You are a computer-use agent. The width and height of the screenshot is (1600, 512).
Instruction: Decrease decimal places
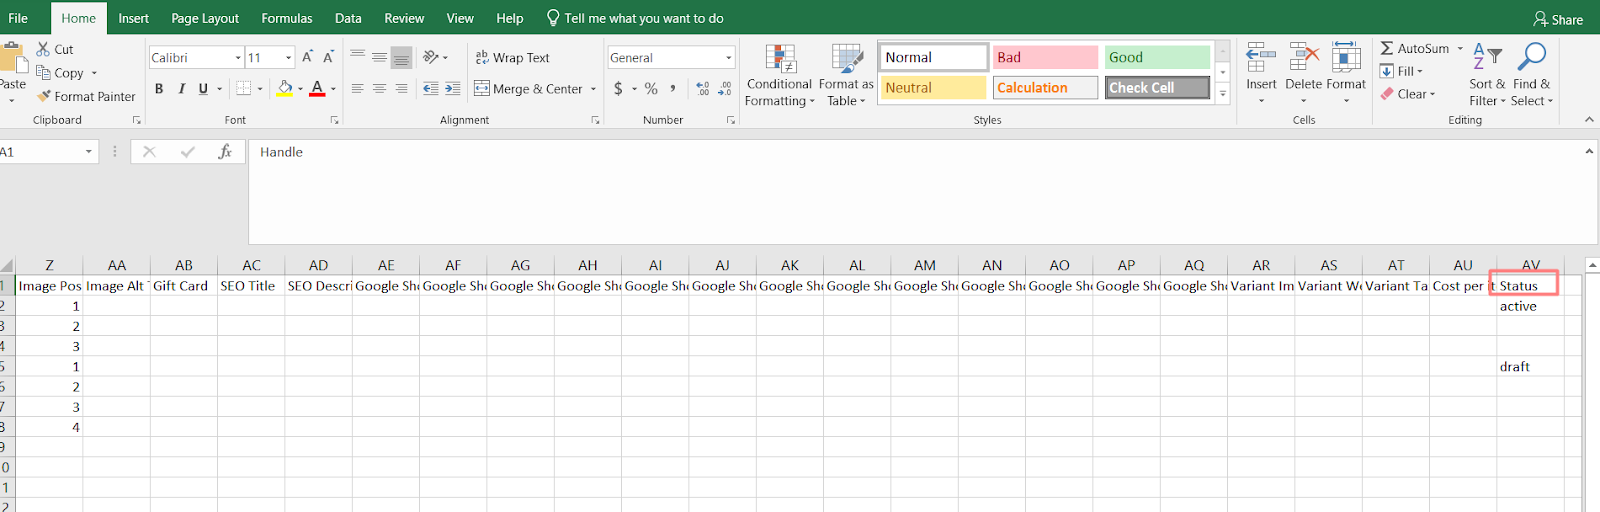[x=725, y=89]
